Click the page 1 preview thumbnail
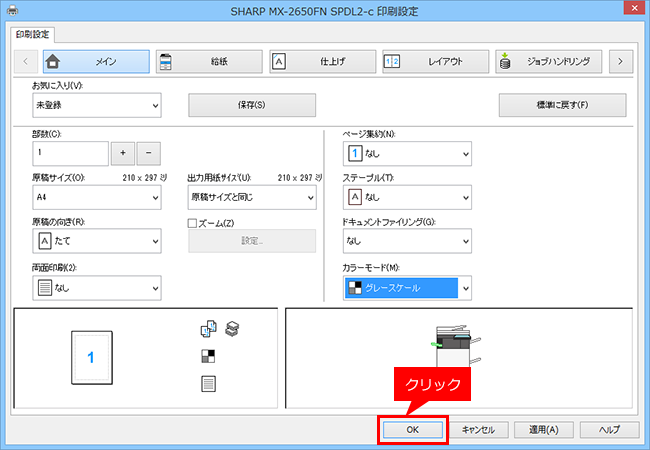 coord(92,357)
